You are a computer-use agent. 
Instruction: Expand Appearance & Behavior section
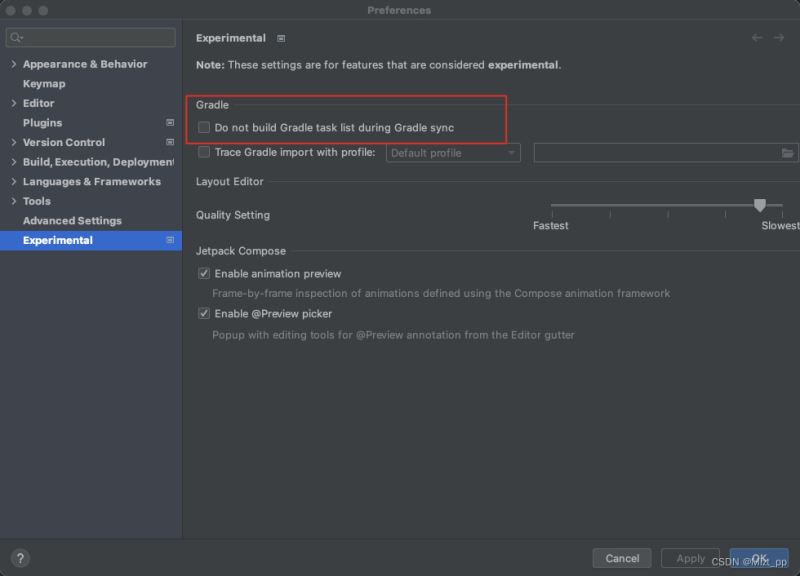(14, 64)
